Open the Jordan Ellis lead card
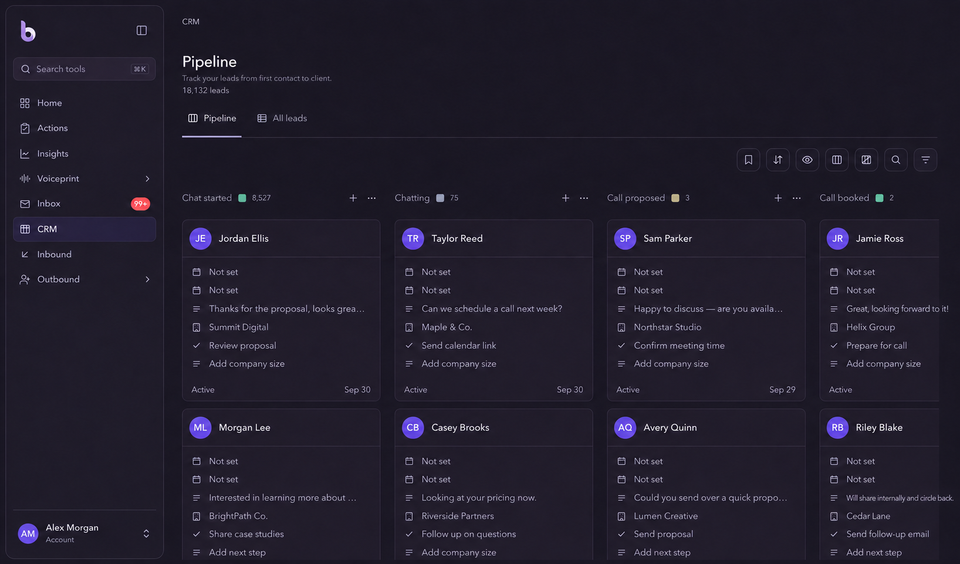 tap(281, 310)
